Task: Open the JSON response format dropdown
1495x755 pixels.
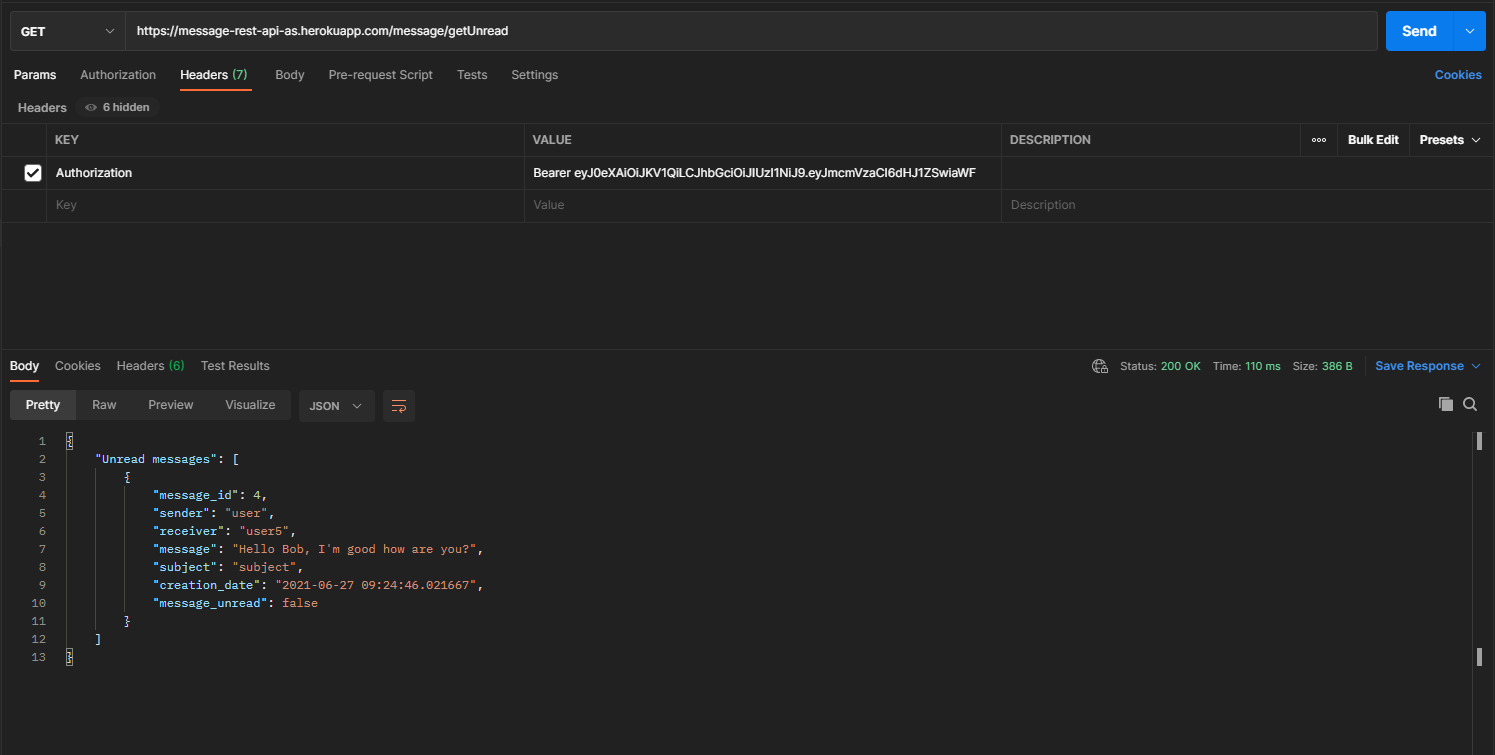Action: (x=336, y=405)
